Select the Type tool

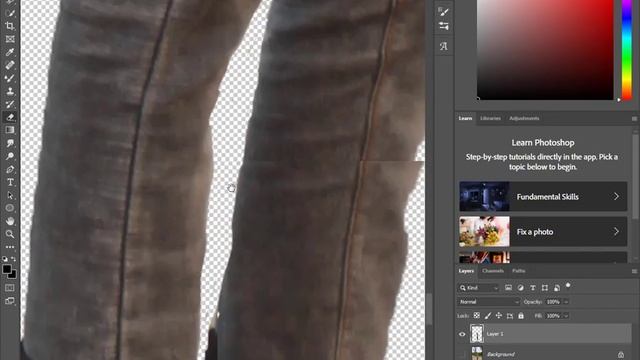(10, 182)
